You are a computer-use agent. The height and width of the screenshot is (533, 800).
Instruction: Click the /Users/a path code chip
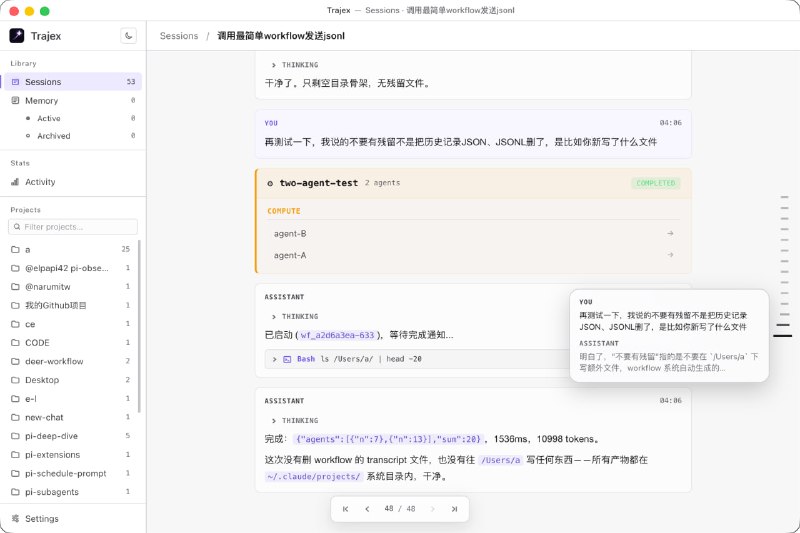tap(501, 460)
